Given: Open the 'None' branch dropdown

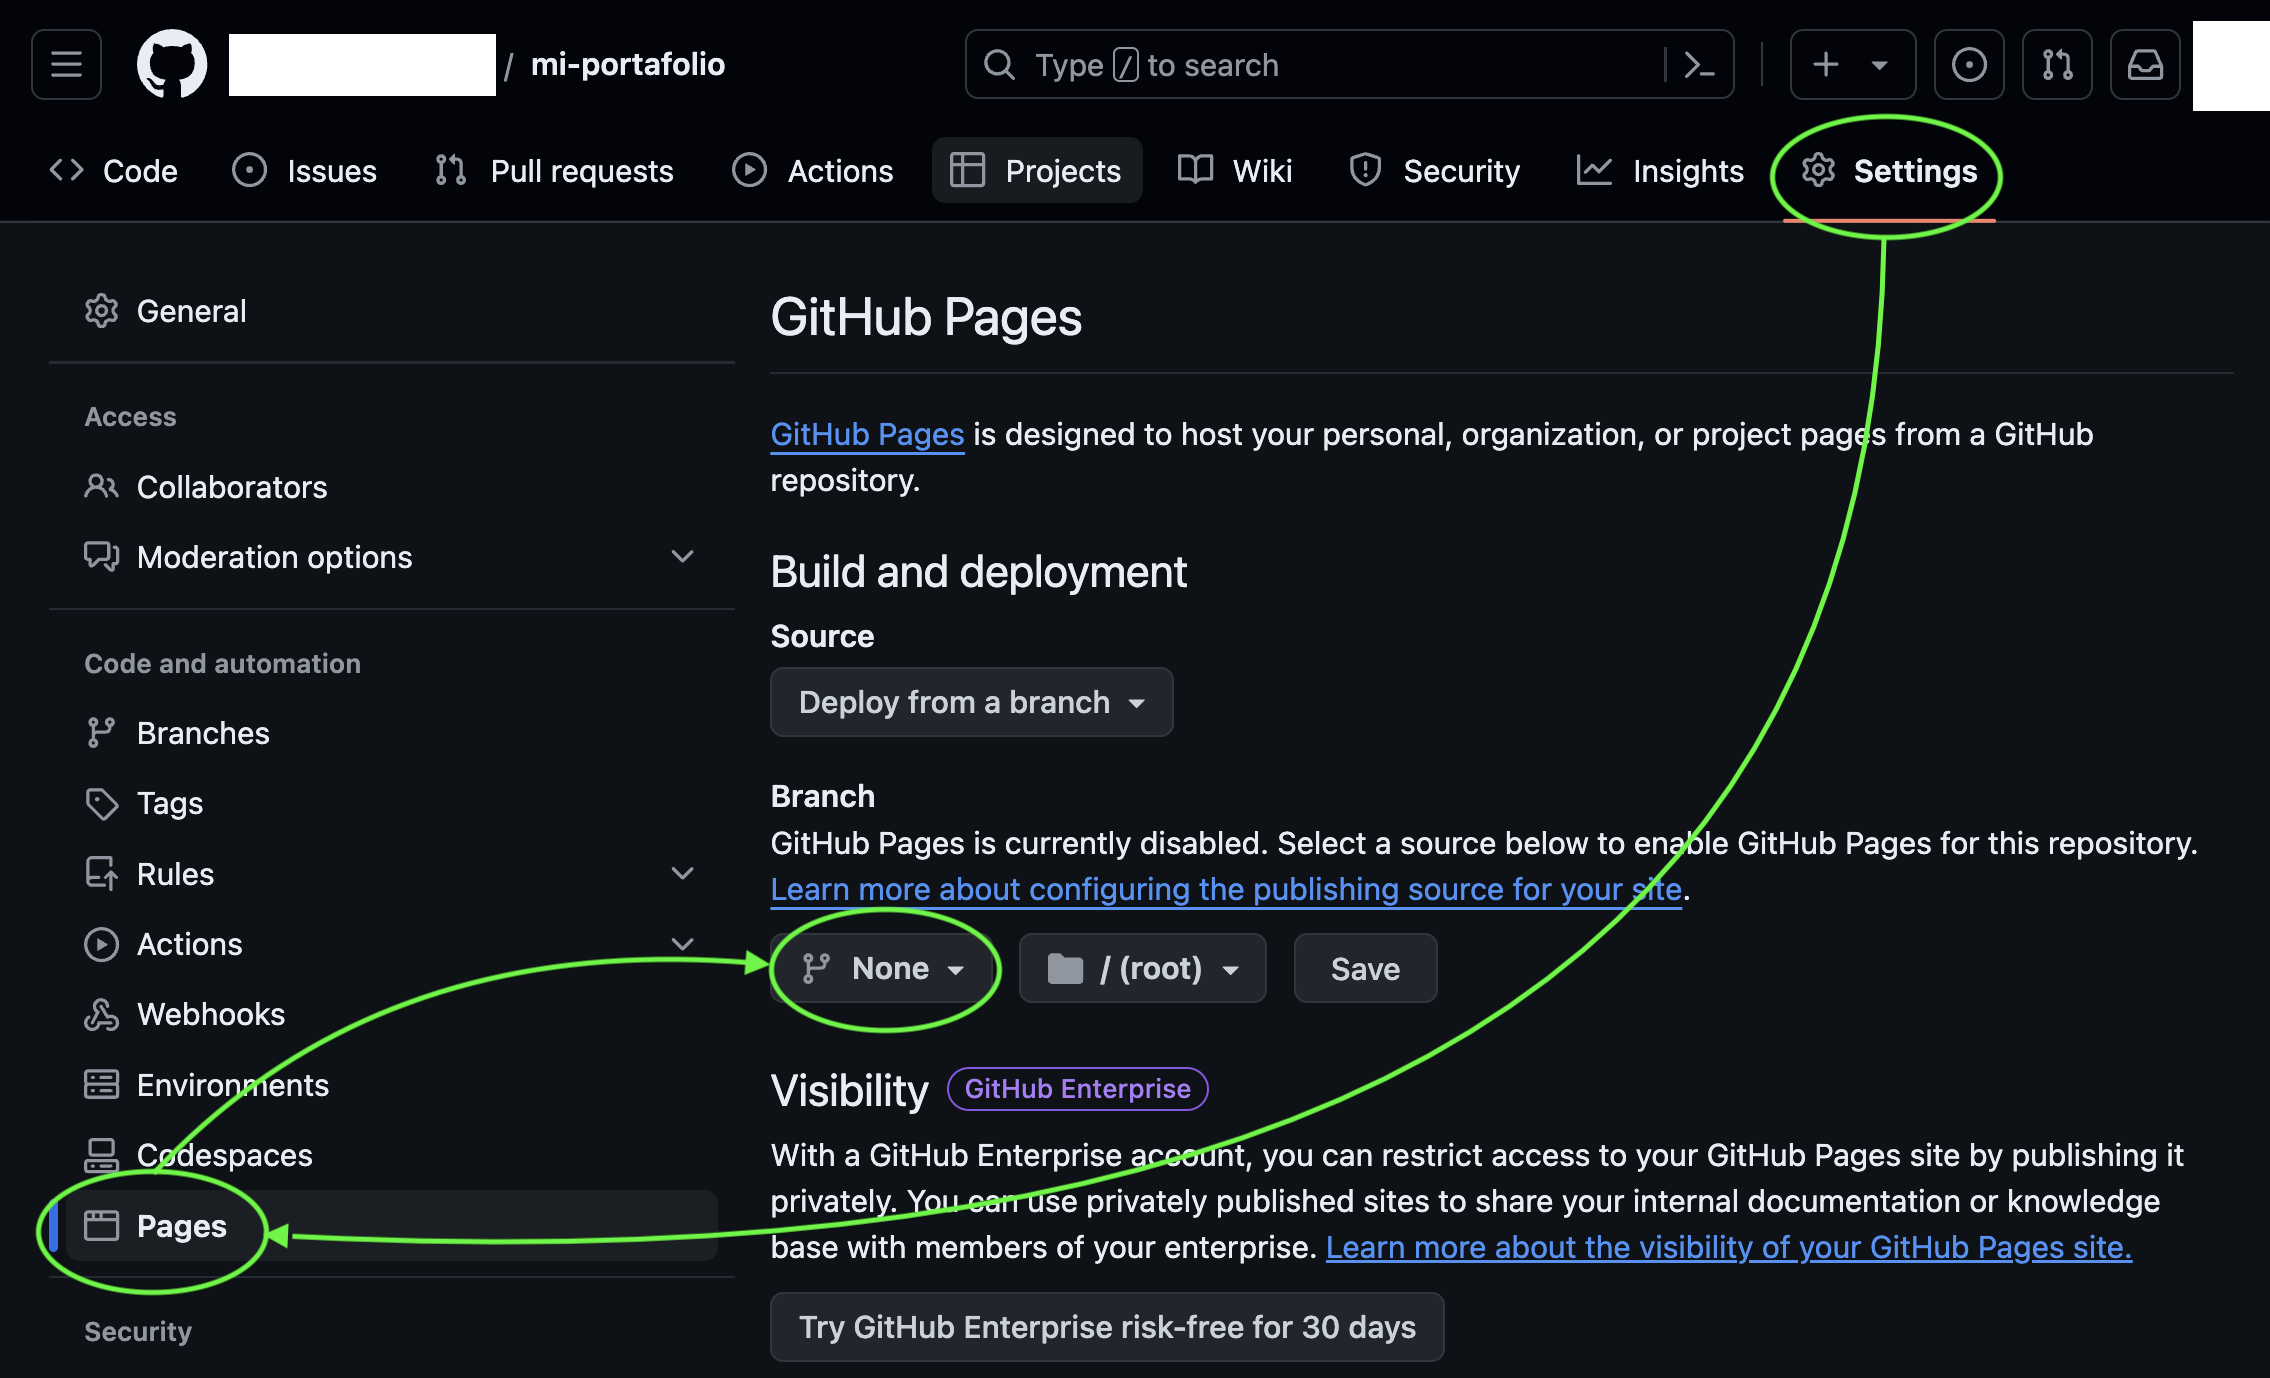Looking at the screenshot, I should tap(883, 968).
